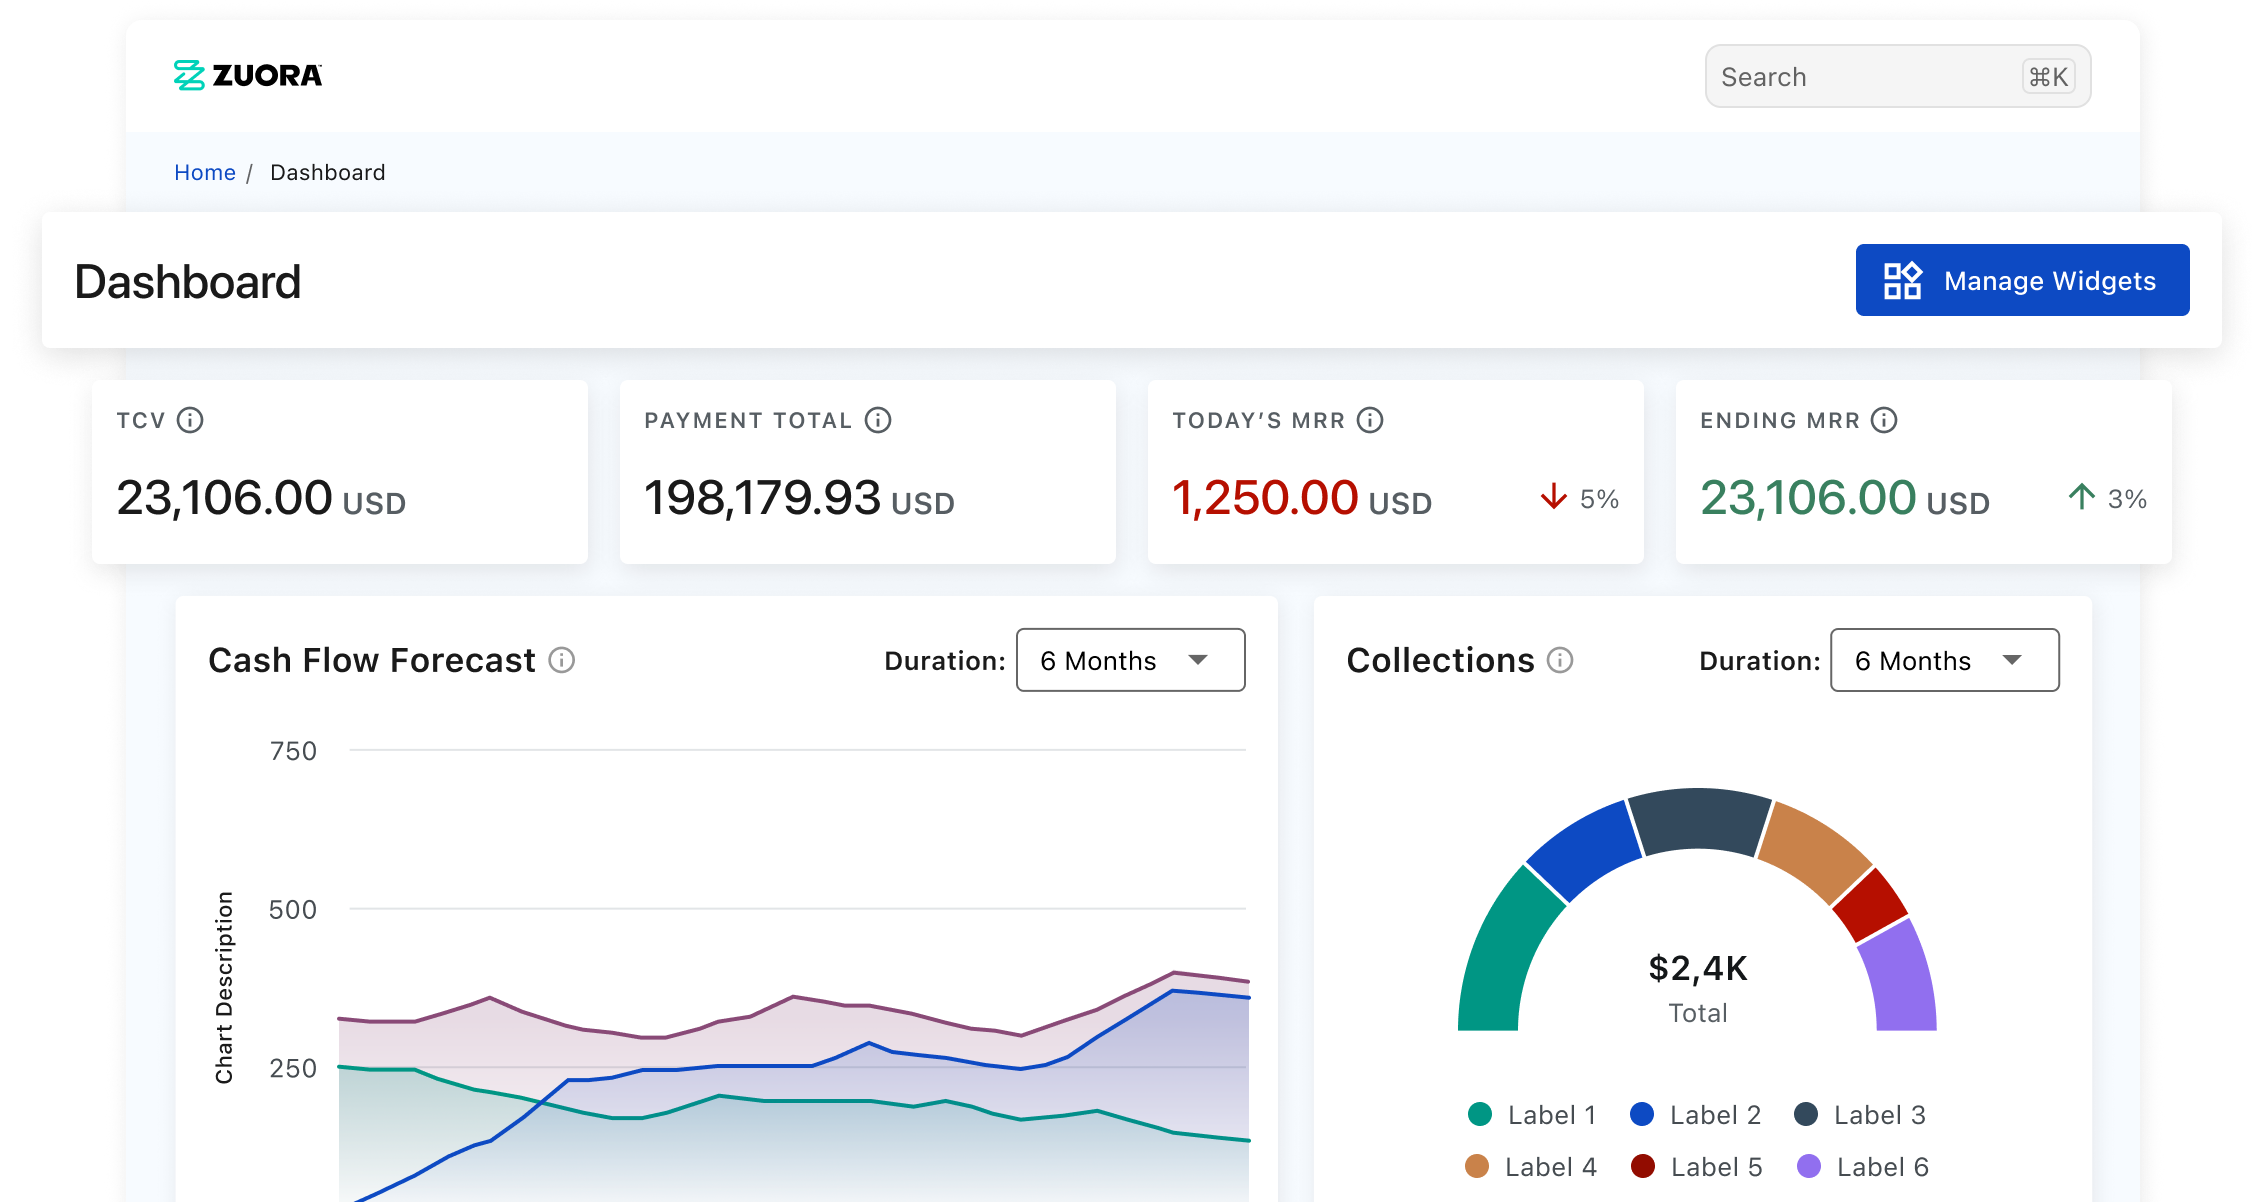
Task: Click the Payment Total info icon
Action: pos(878,420)
